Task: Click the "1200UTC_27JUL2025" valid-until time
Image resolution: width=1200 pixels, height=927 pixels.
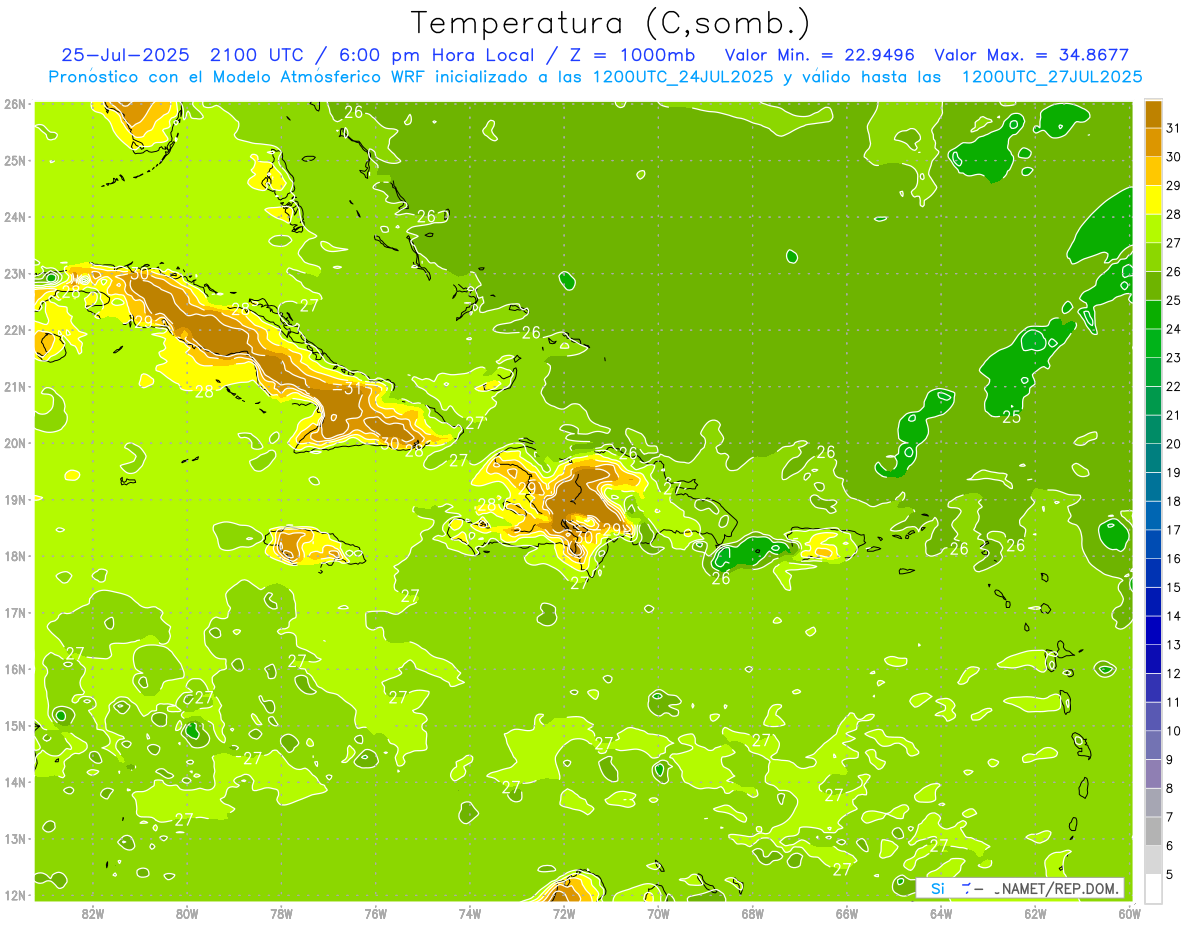Action: coord(1052,76)
